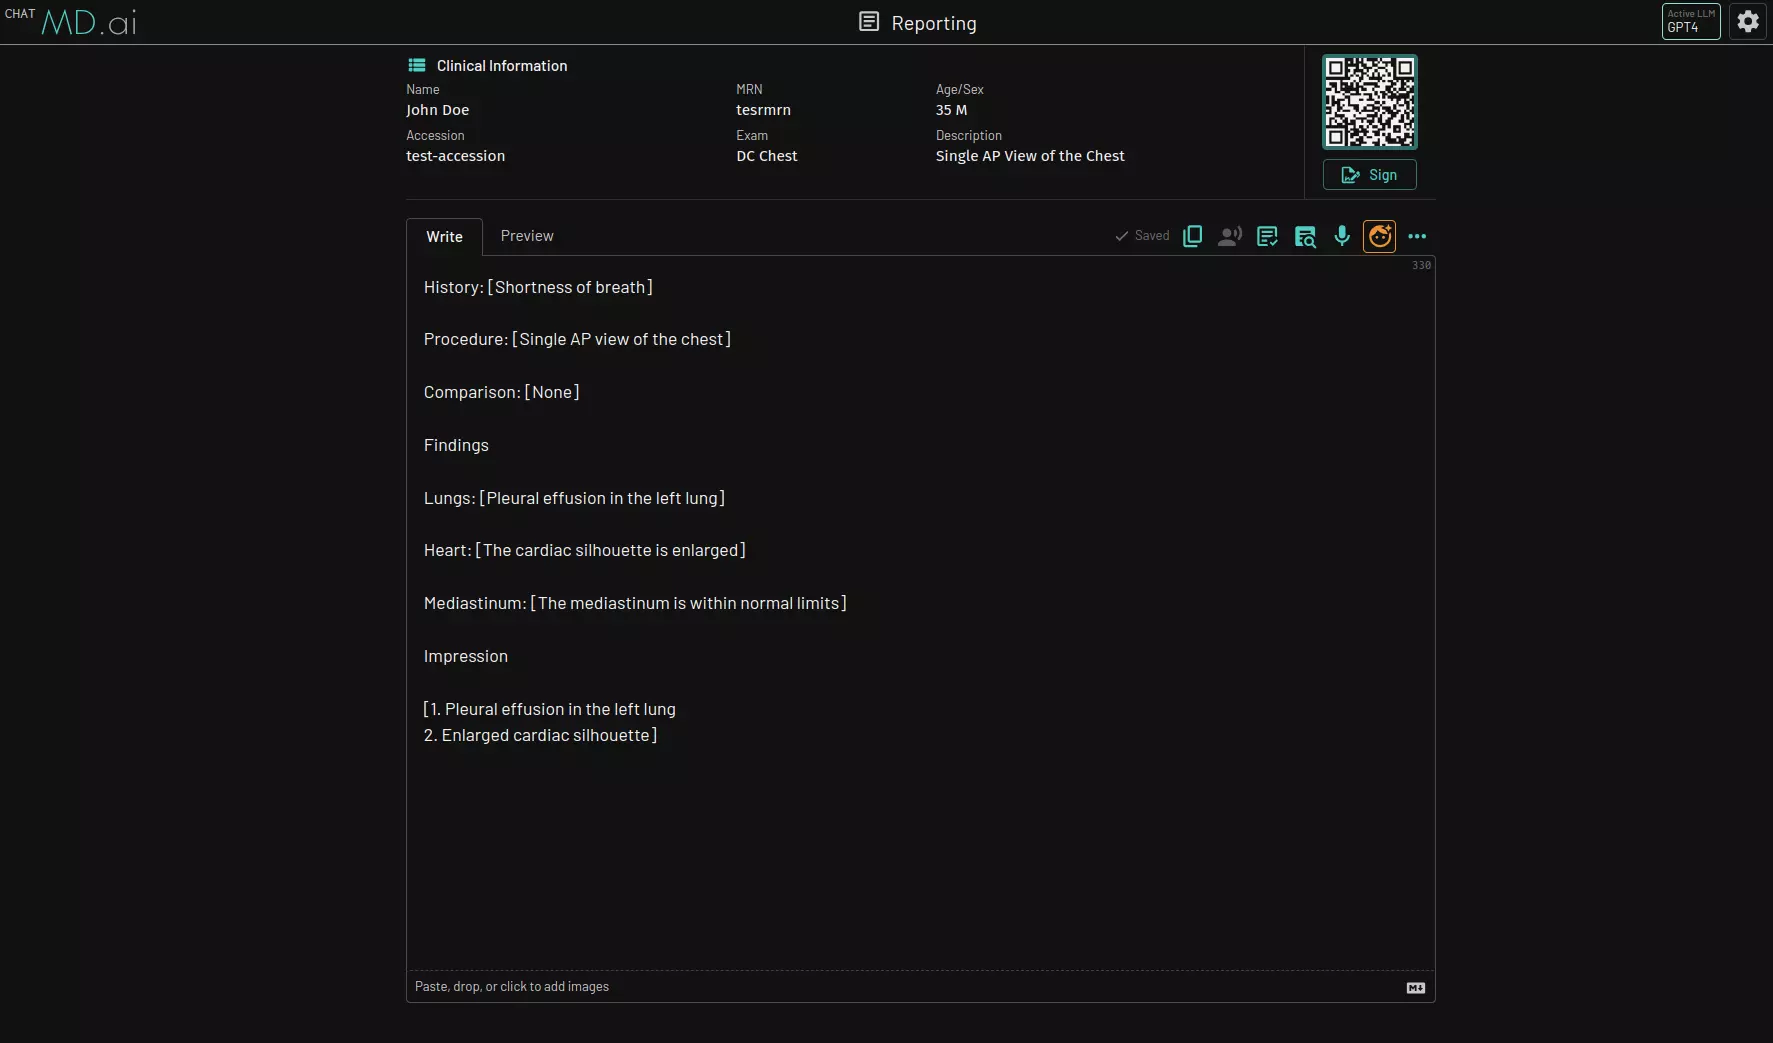Image resolution: width=1773 pixels, height=1043 pixels.
Task: Switch to the Preview tab
Action: click(527, 236)
